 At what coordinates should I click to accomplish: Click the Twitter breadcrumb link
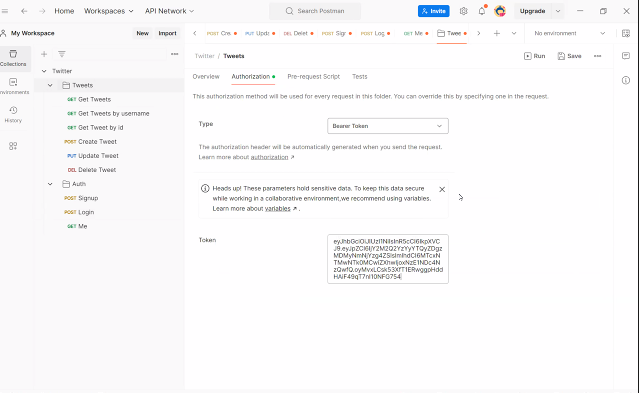tap(205, 56)
